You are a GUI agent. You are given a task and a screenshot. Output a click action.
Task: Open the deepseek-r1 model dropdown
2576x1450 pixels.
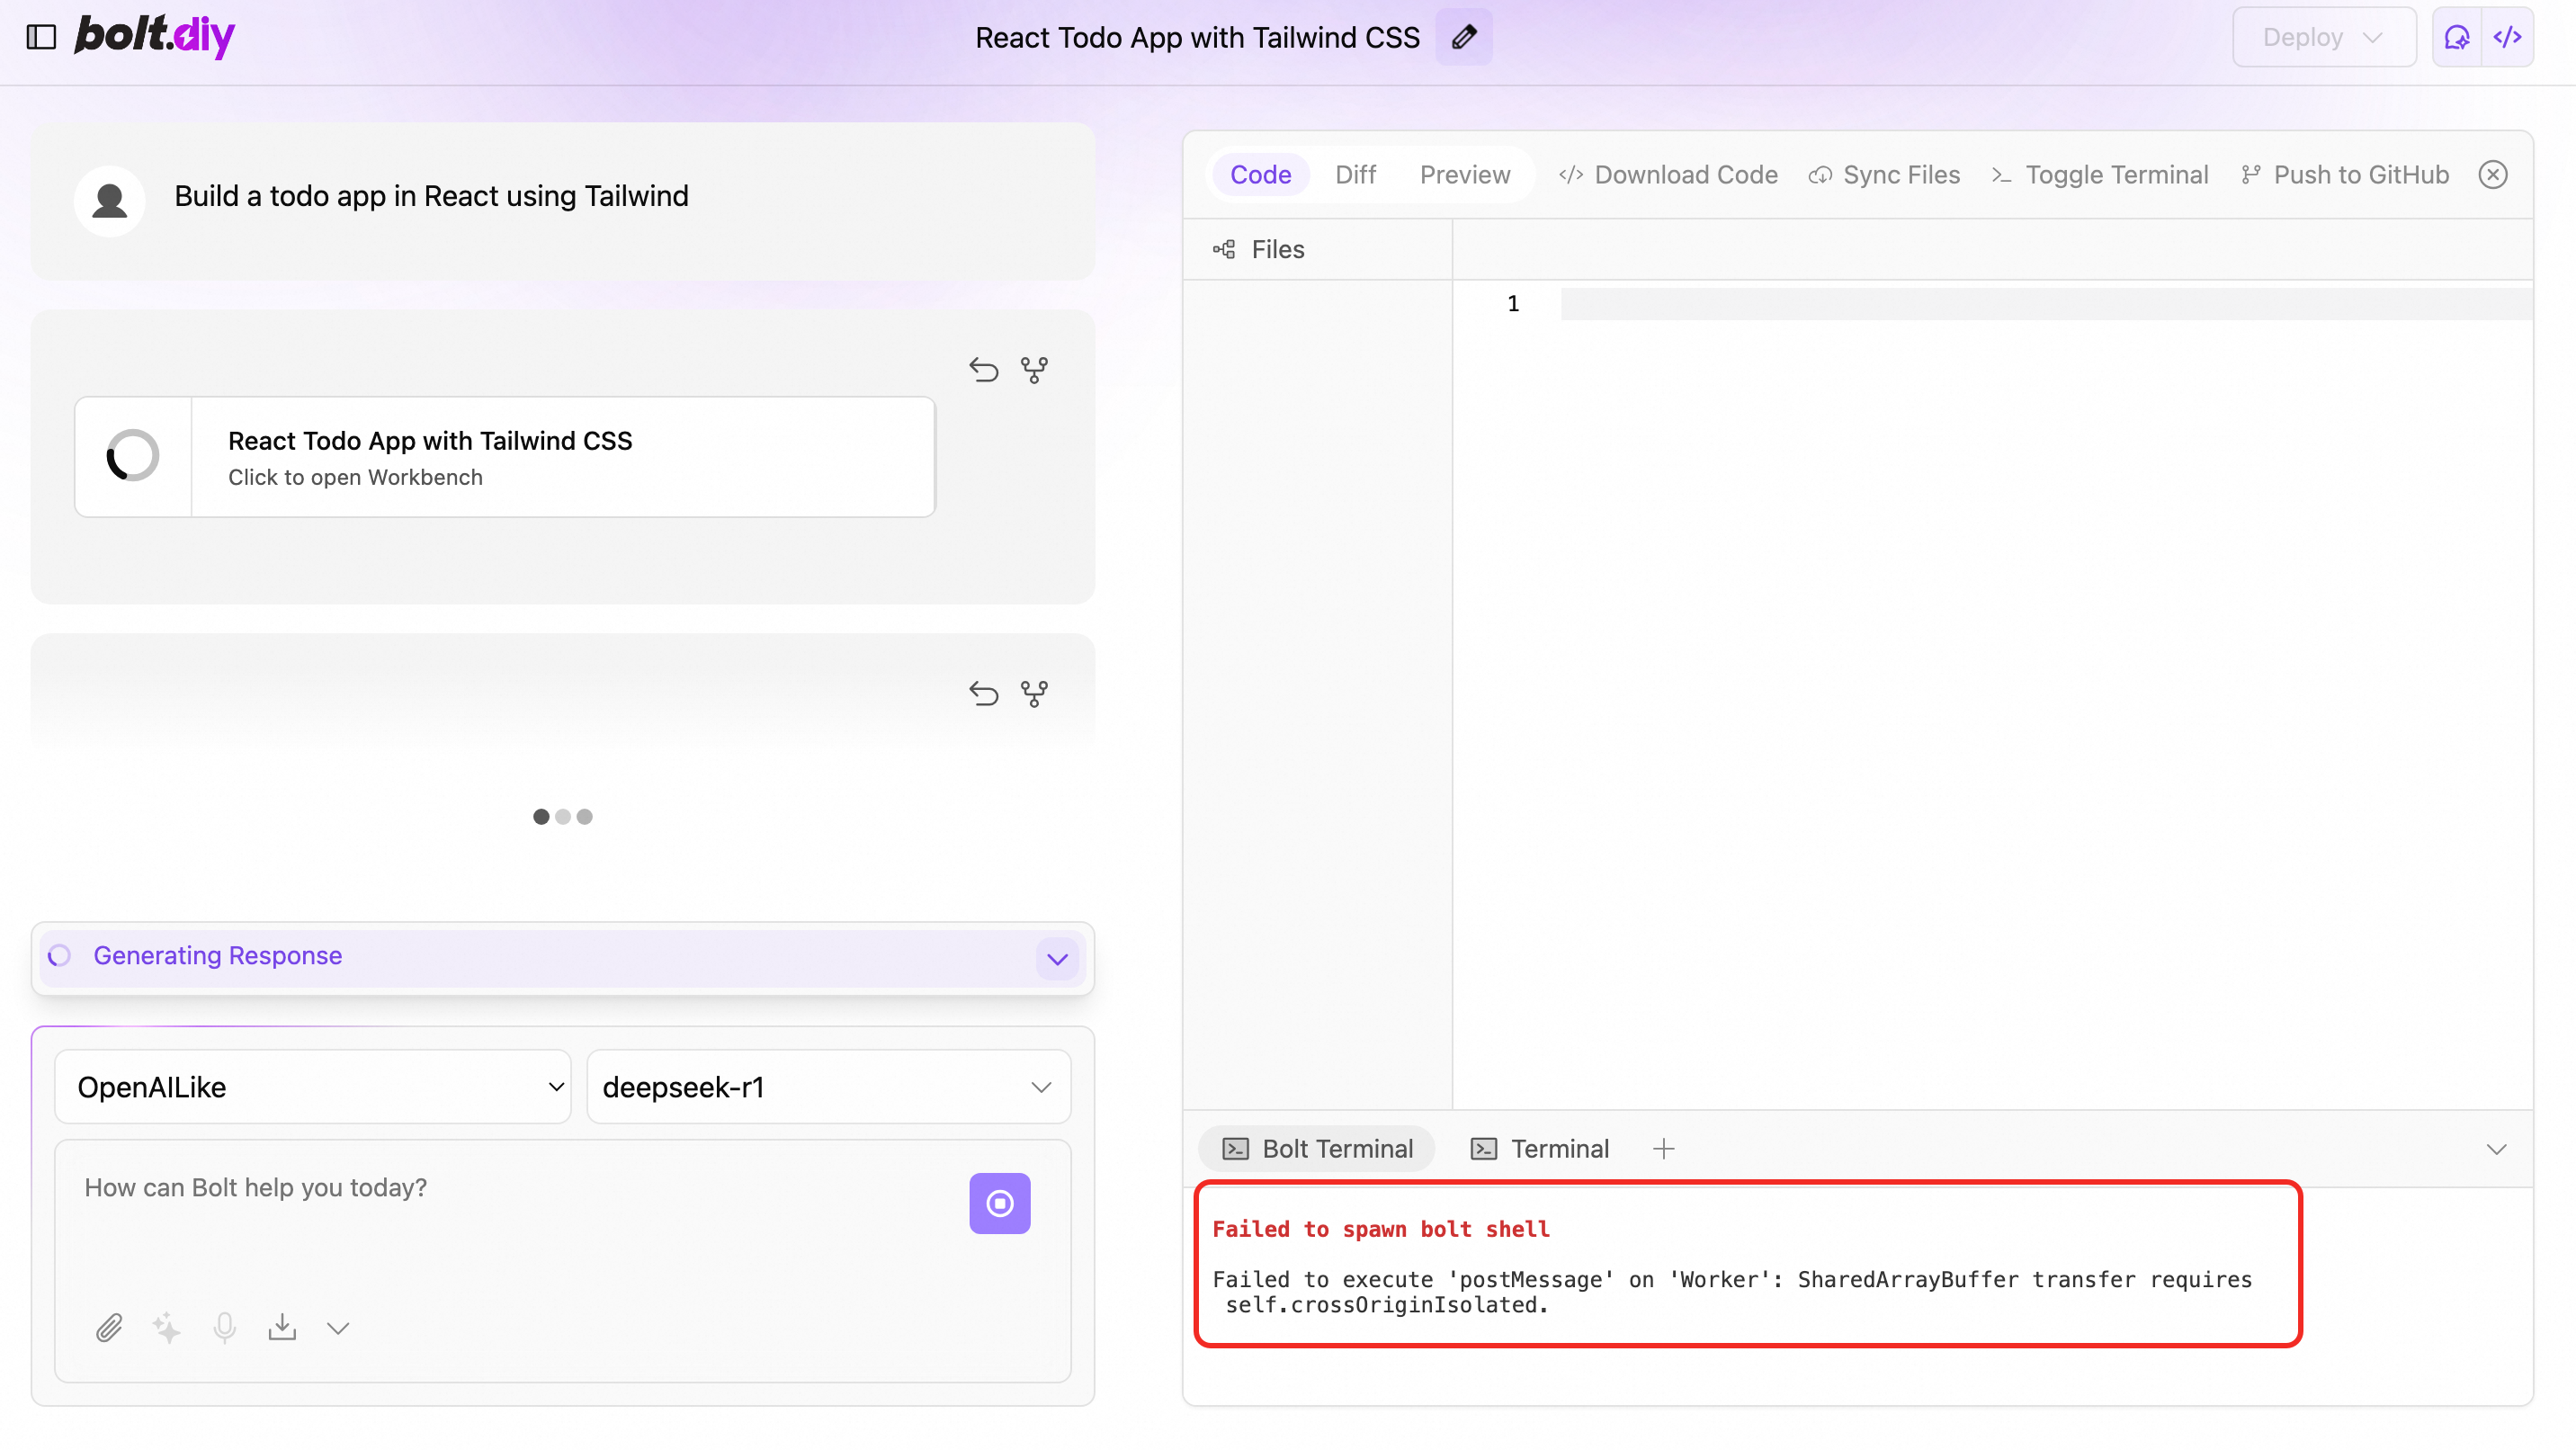click(x=828, y=1087)
